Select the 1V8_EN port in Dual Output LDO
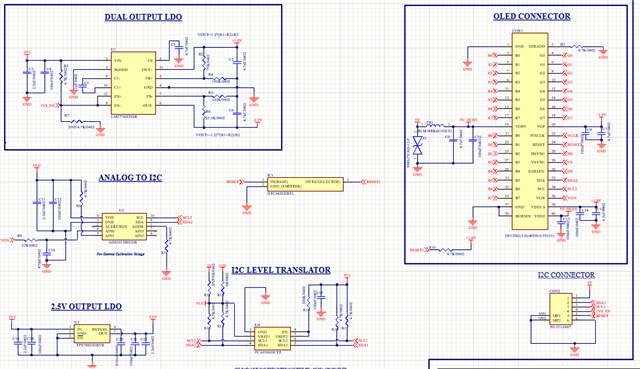Viewport: 640px width, 369px height. click(50, 105)
